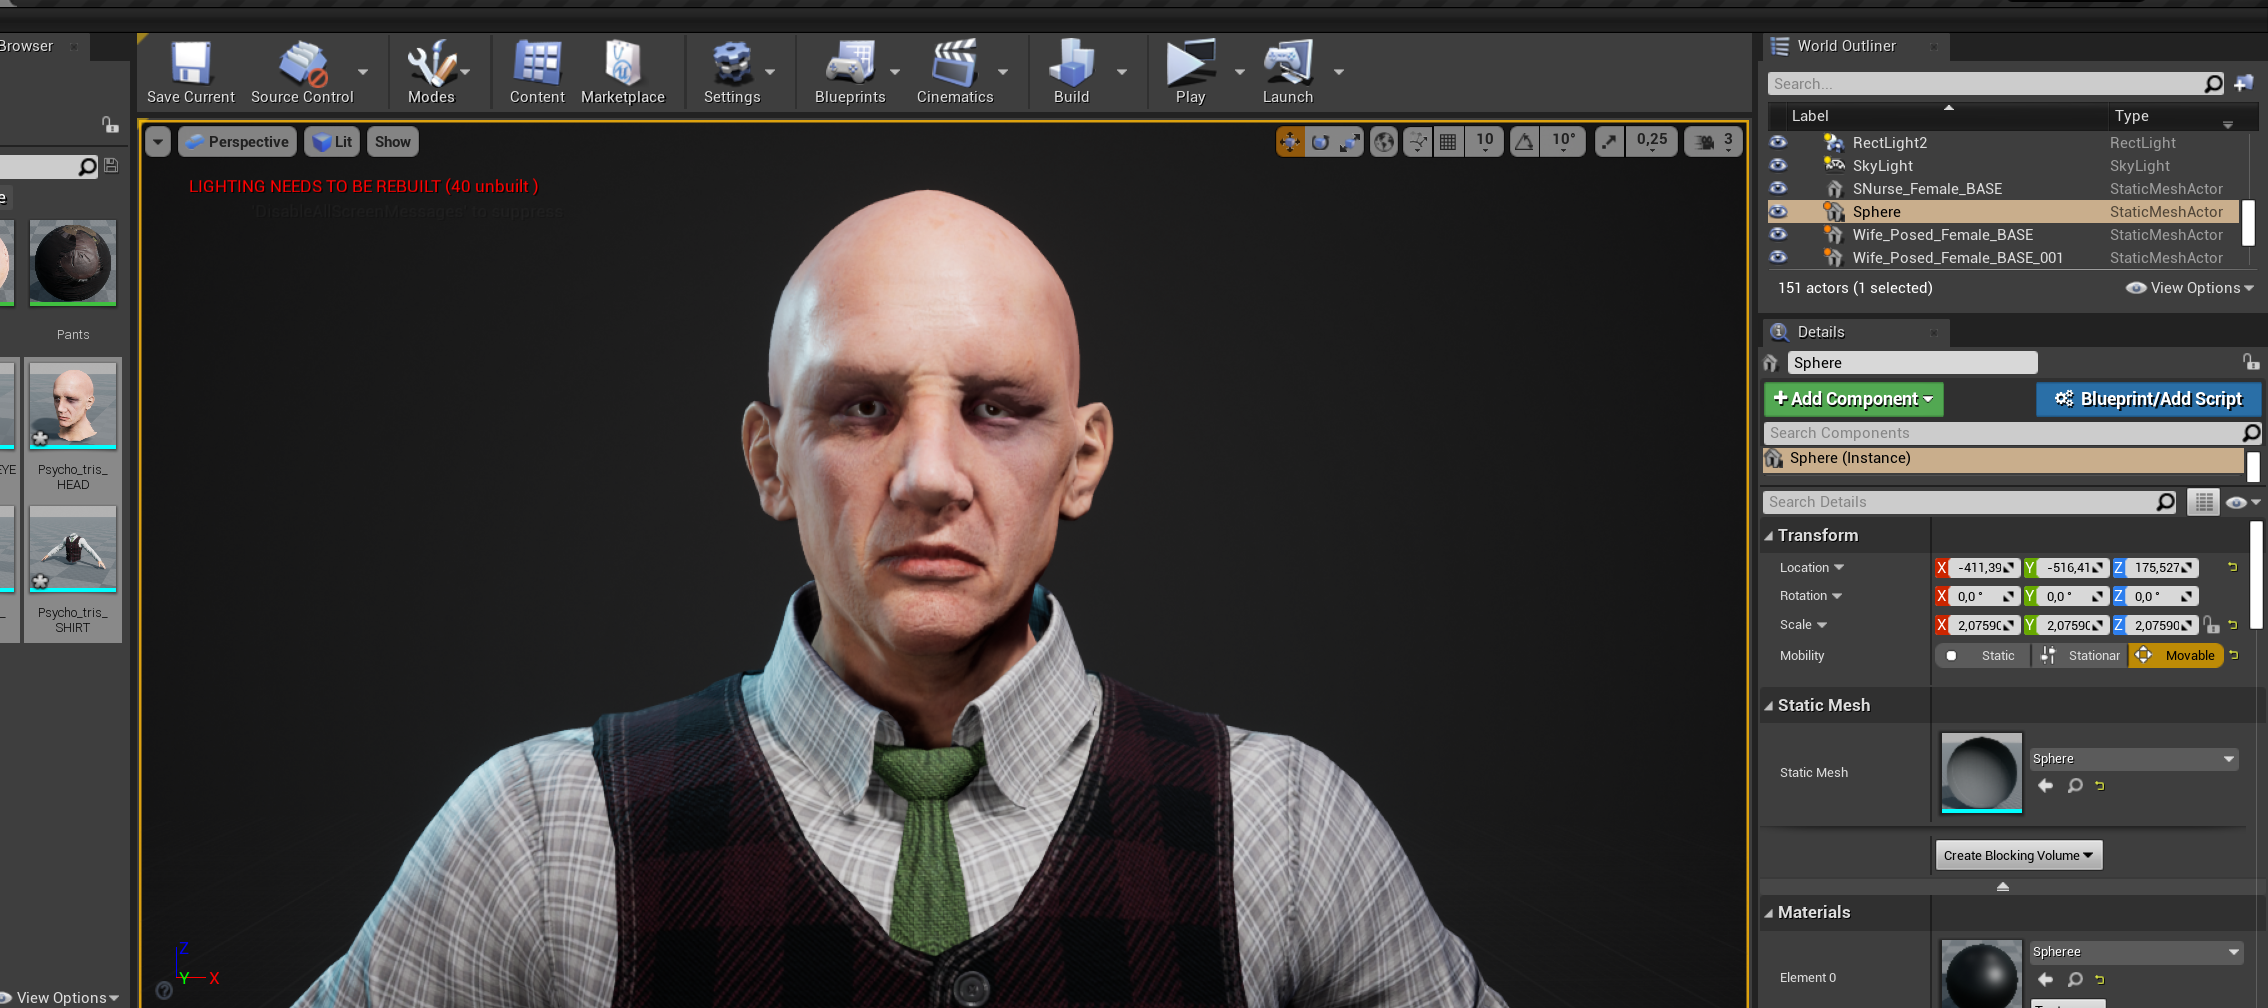The image size is (2268, 1008).
Task: Reset Location to default value
Action: pos(2232,567)
